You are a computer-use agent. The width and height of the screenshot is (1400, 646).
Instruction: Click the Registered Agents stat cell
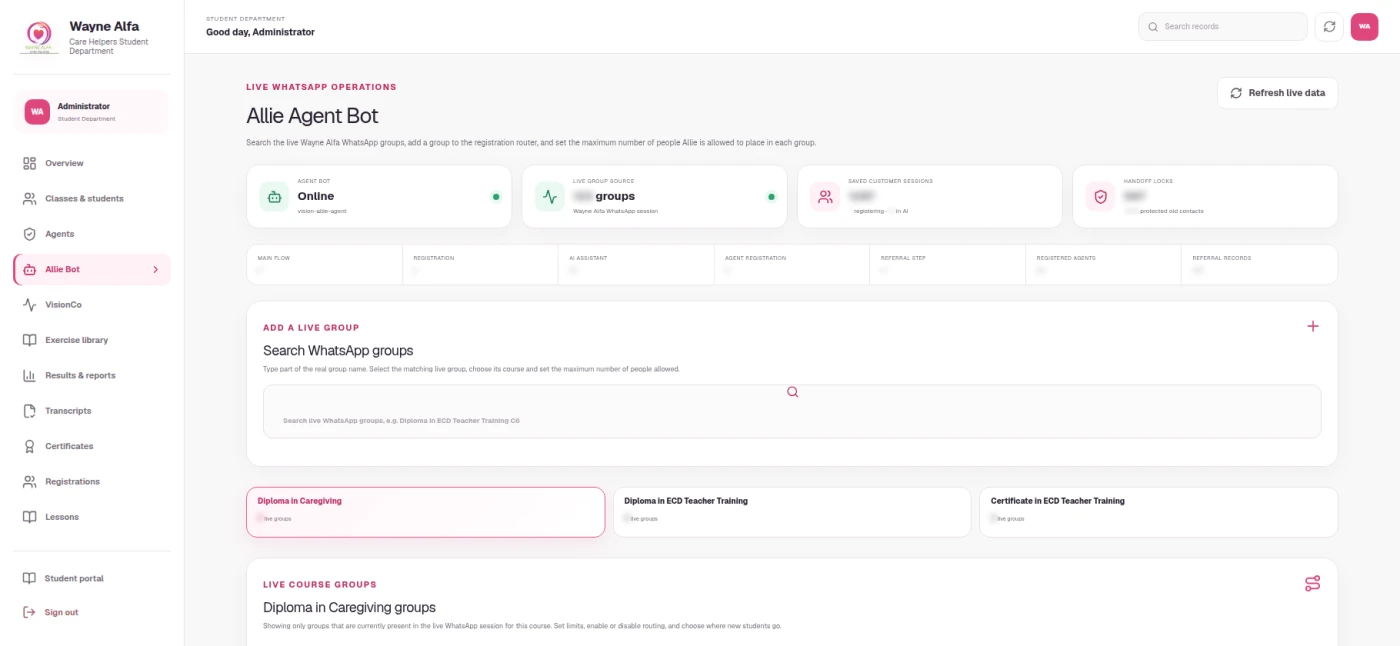pos(1103,265)
